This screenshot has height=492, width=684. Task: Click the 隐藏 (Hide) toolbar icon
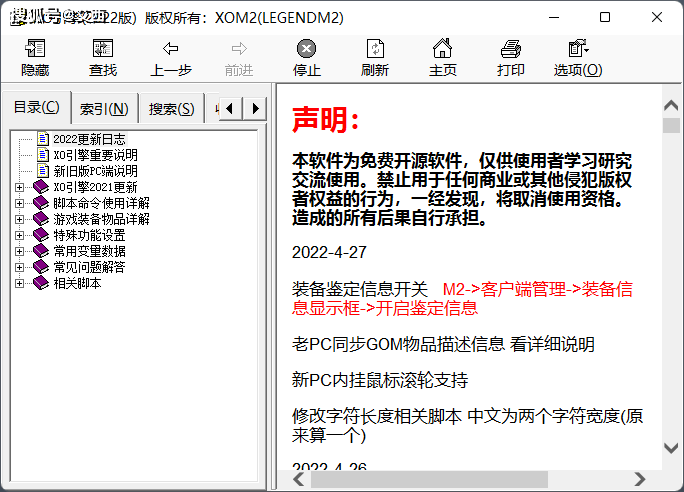tap(35, 58)
